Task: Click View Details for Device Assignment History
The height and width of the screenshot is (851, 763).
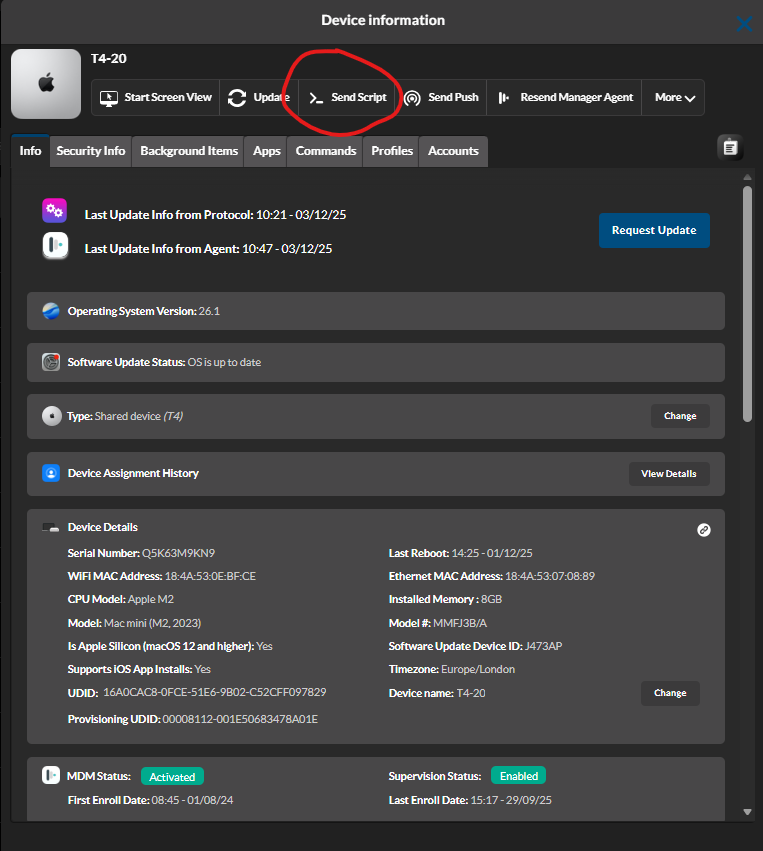Action: [669, 474]
